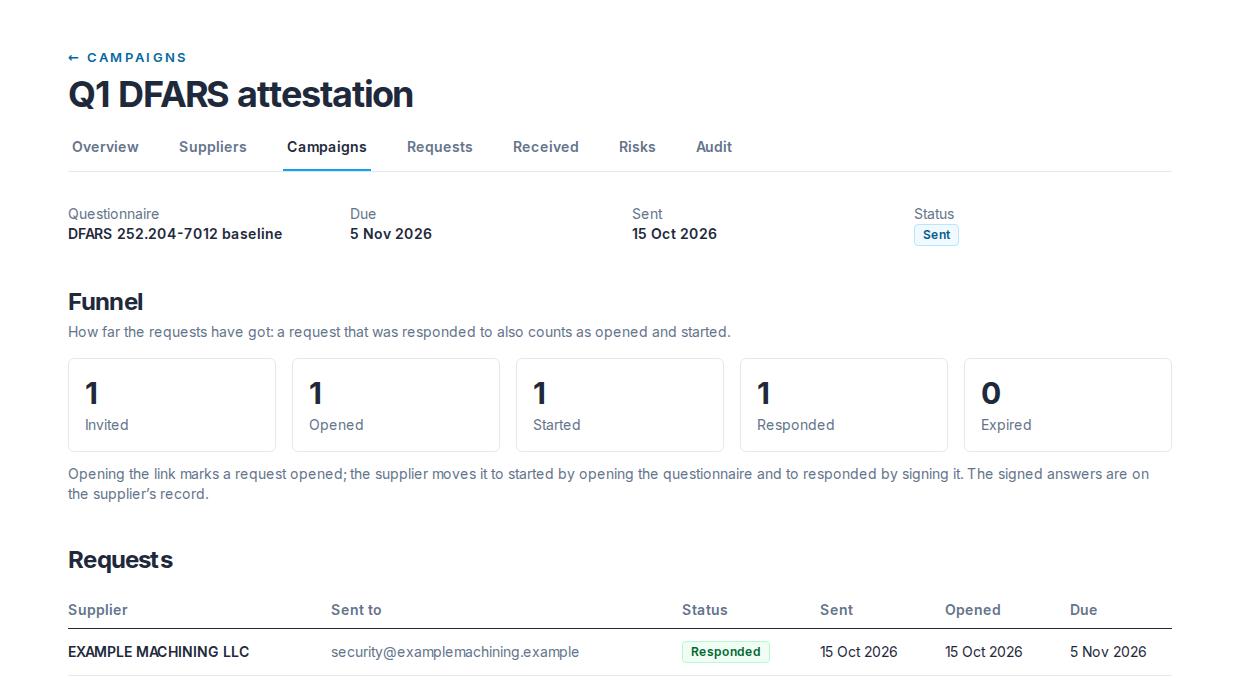The image size is (1240, 700).
Task: View the Audit tab
Action: (x=714, y=147)
